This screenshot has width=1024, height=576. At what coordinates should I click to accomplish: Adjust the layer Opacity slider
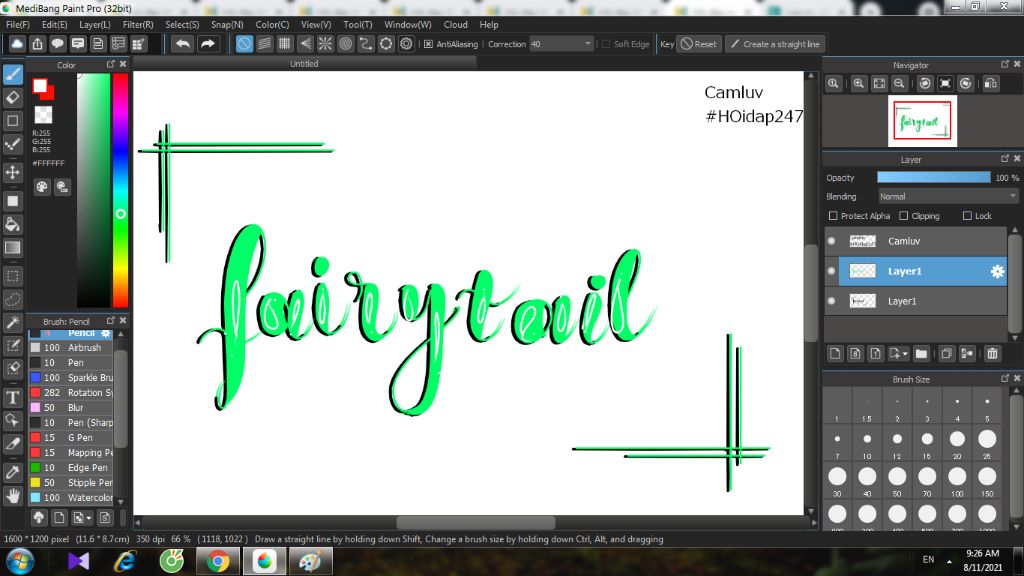[x=933, y=178]
